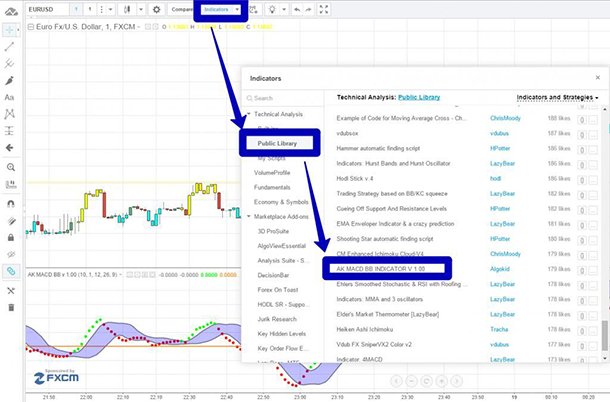Select Forex On Toast add-on
Screen dimensions: 610x402
tap(278, 290)
